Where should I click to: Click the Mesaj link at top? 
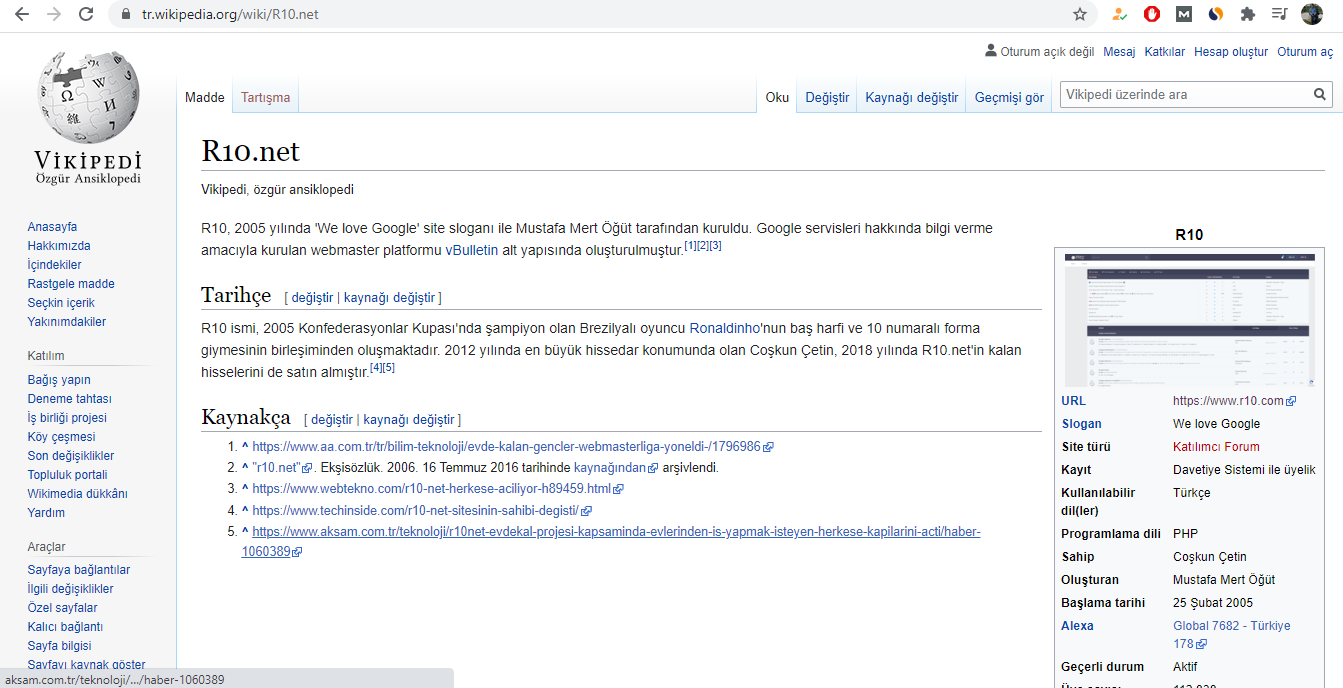tap(1119, 52)
